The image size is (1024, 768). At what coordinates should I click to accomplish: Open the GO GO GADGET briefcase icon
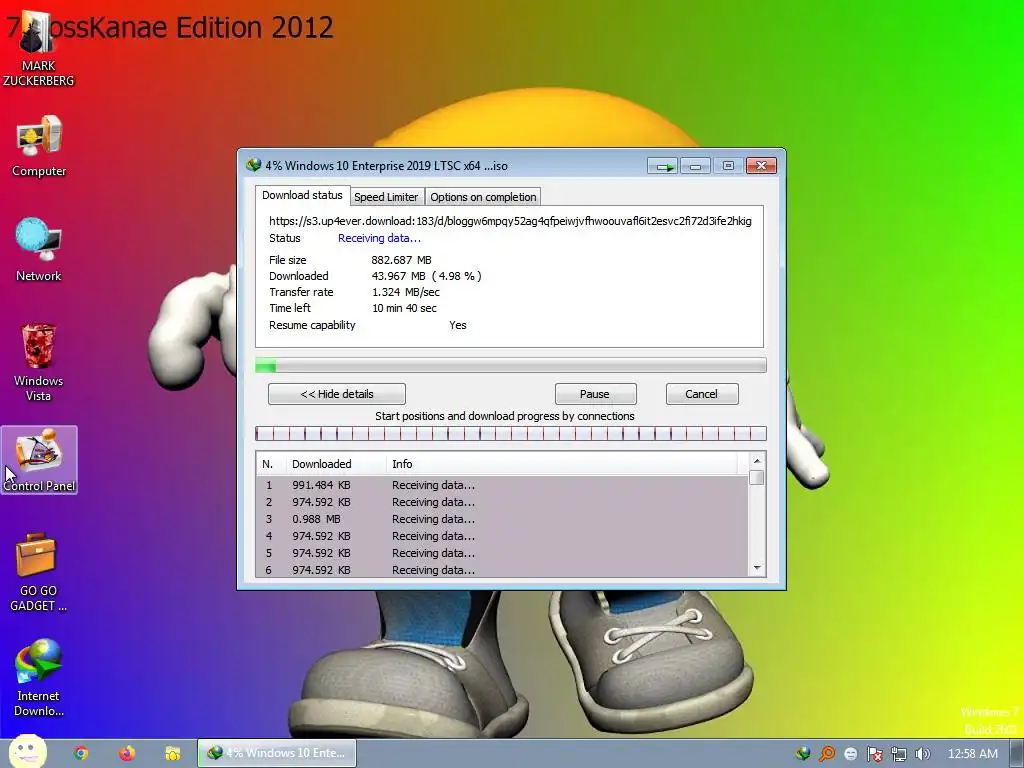[x=38, y=572]
